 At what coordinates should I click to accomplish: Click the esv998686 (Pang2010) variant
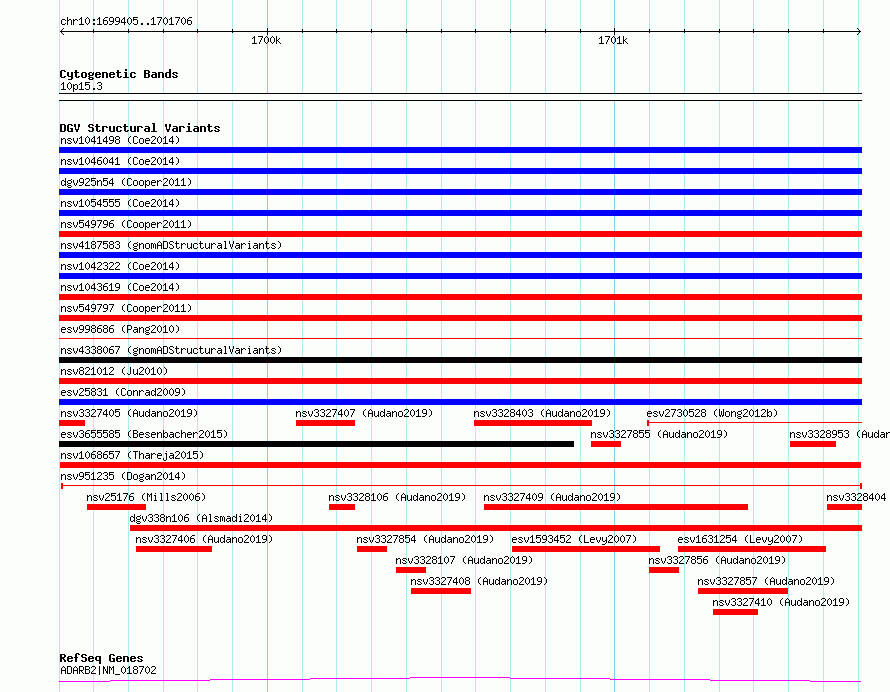(120, 329)
